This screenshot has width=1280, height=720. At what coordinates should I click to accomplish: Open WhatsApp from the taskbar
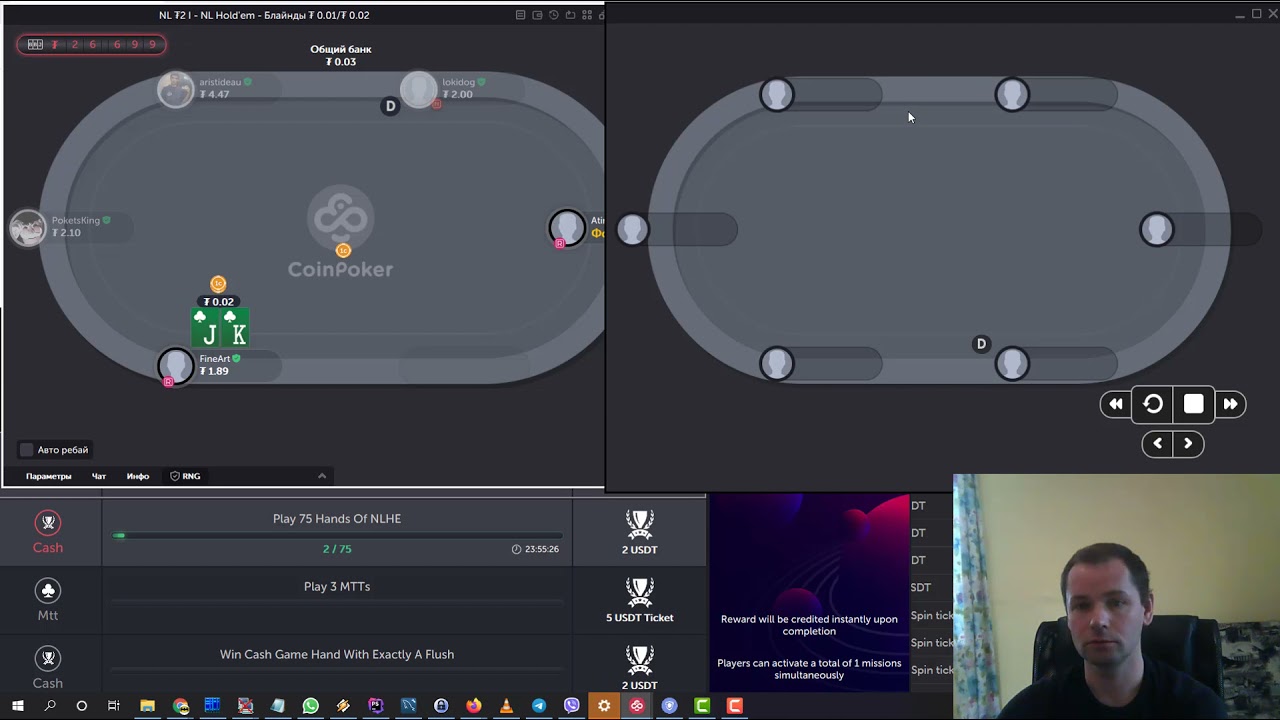(310, 706)
